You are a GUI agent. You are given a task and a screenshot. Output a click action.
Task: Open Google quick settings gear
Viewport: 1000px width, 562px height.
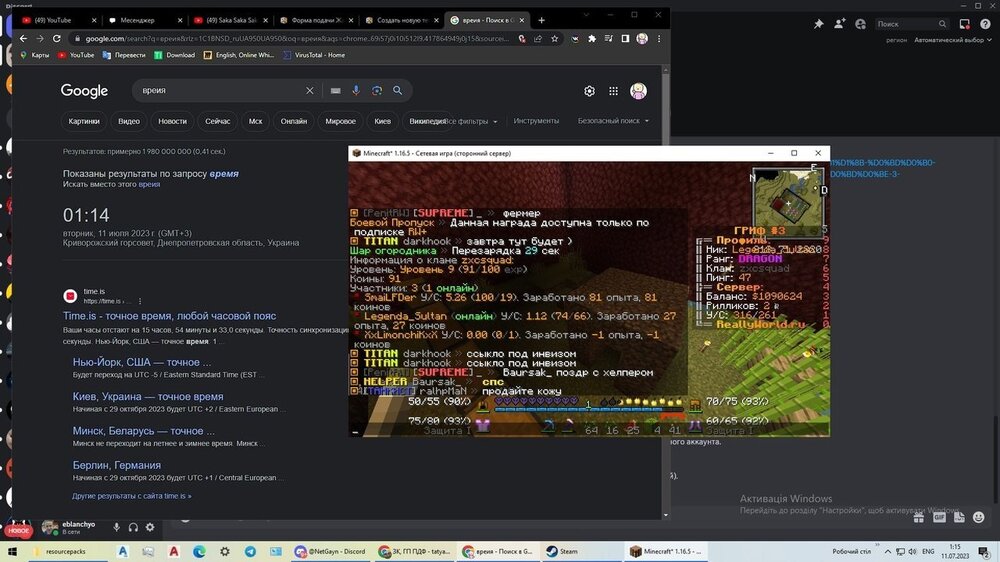589,91
